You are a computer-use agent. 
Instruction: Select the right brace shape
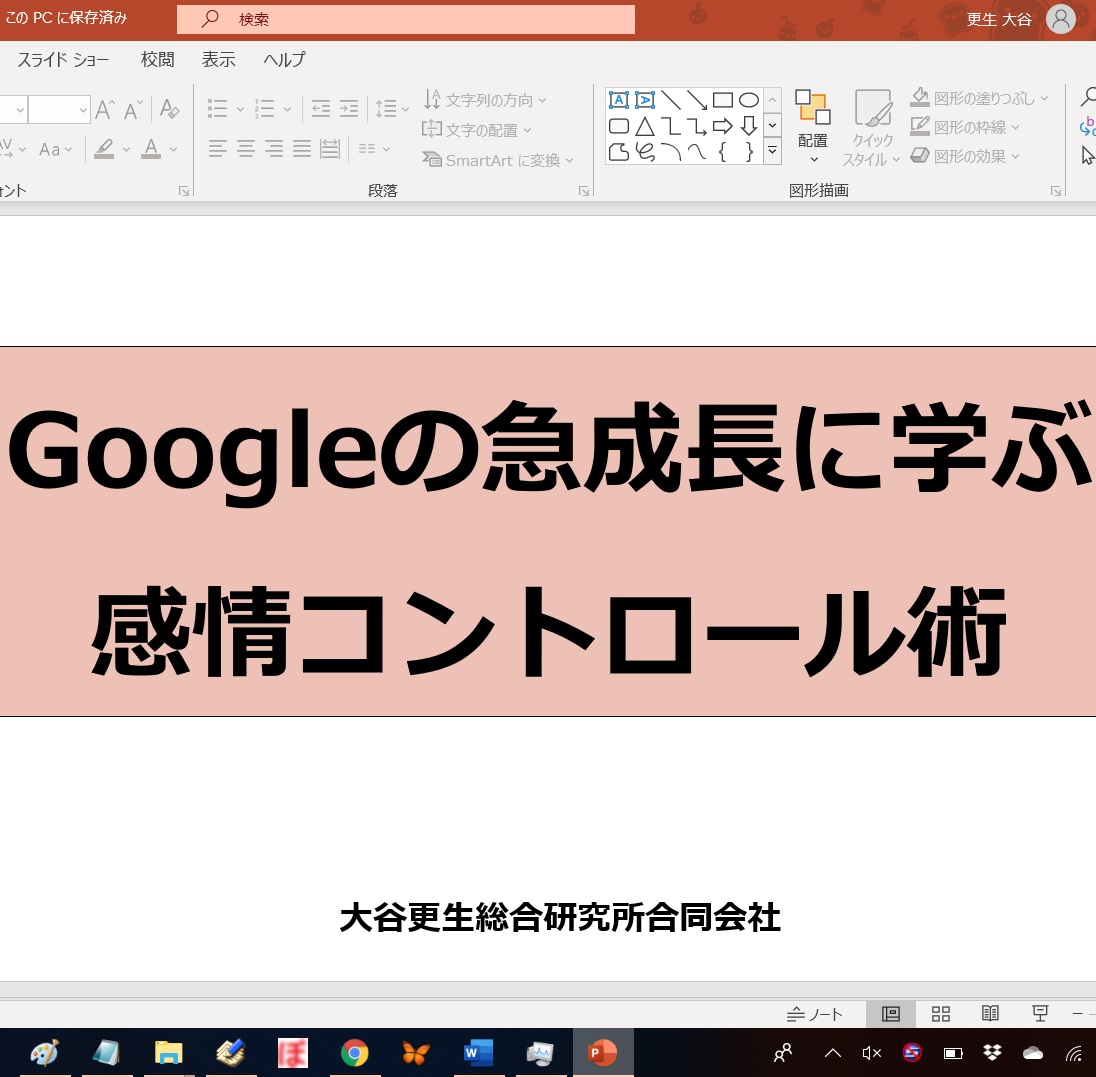[x=749, y=152]
